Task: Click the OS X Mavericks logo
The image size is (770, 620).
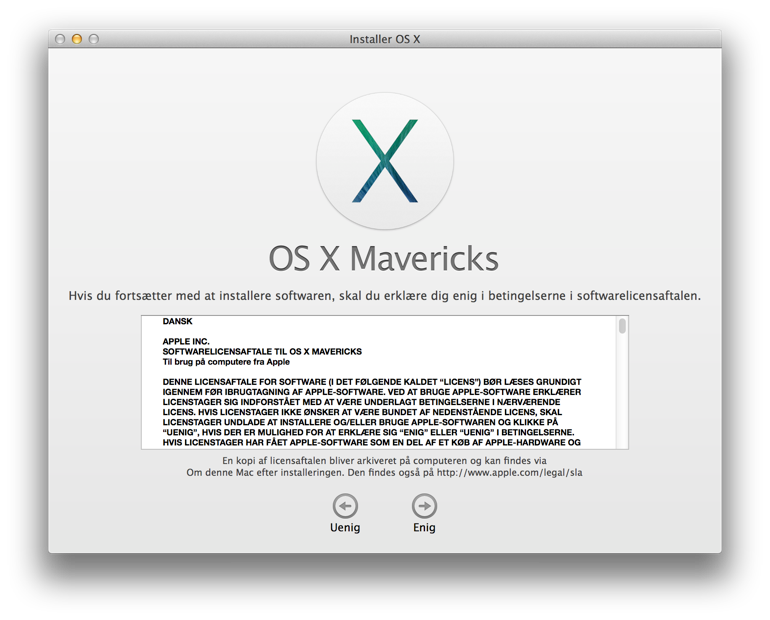Action: pos(385,161)
